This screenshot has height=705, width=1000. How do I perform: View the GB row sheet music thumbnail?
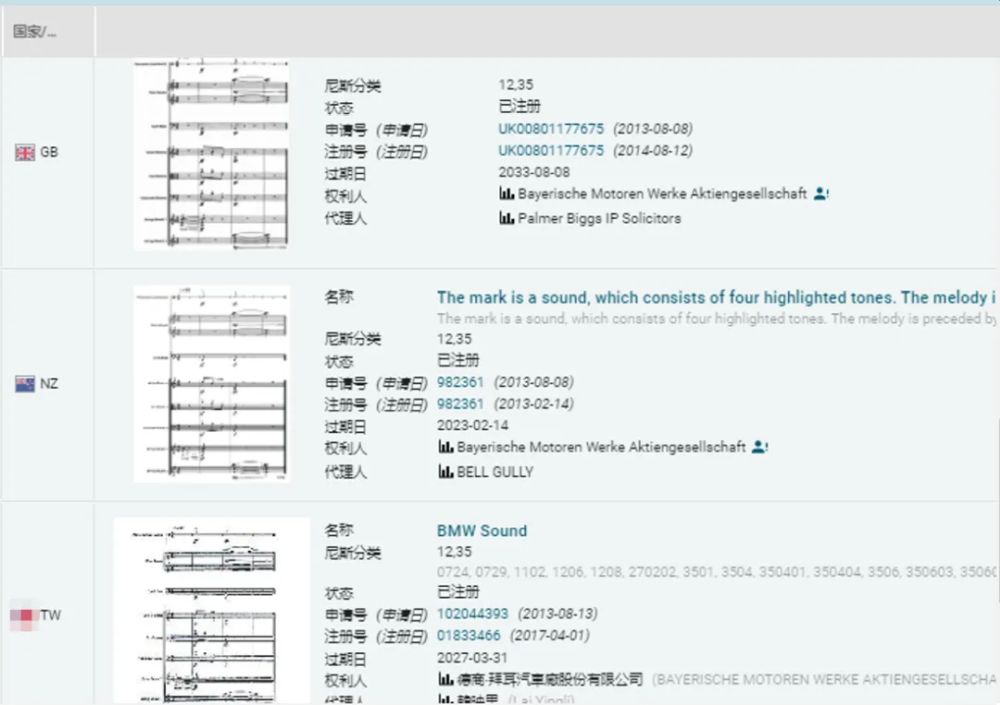click(212, 155)
